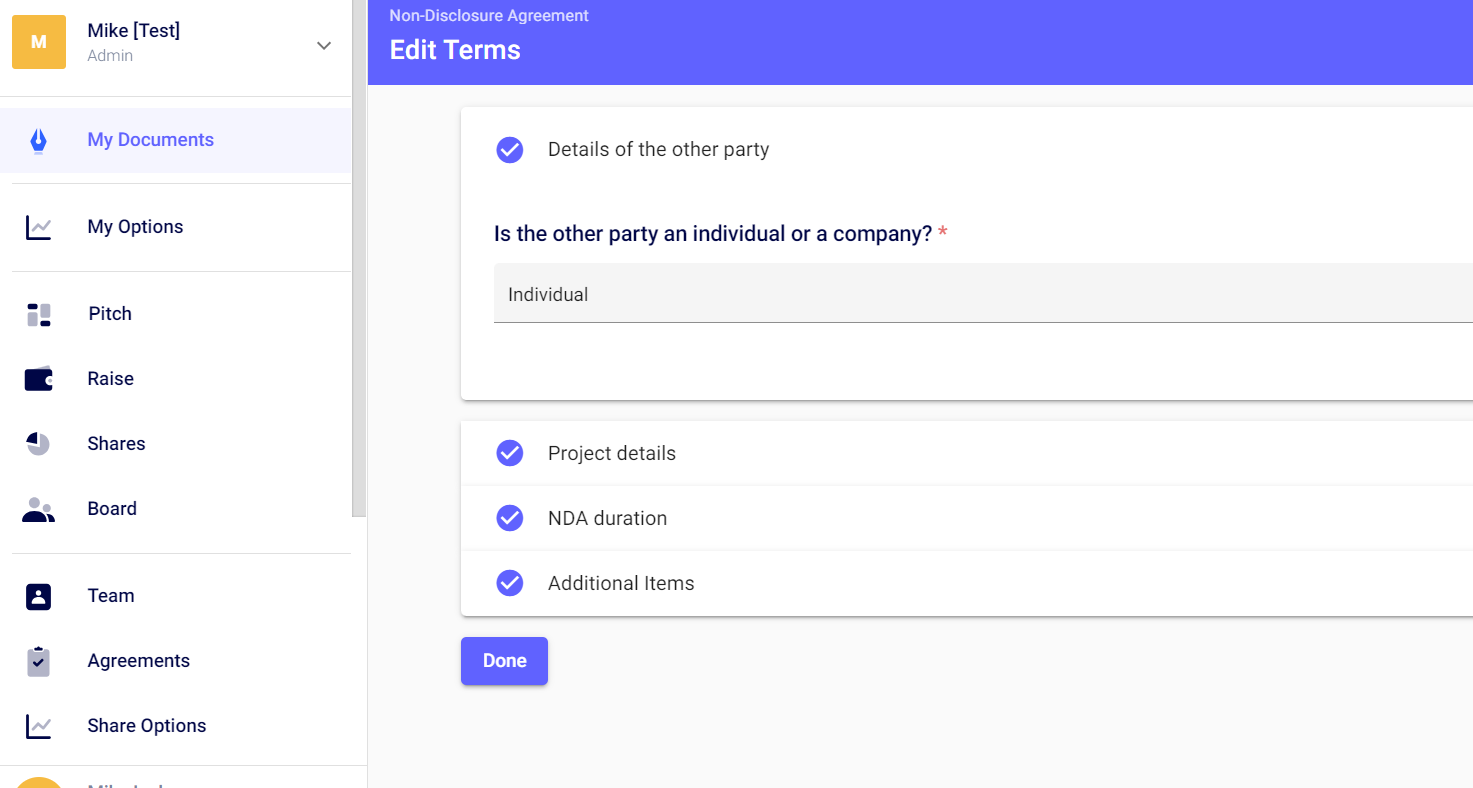This screenshot has height=788, width=1473.
Task: Select the Pitch sidebar icon
Action: tap(38, 315)
